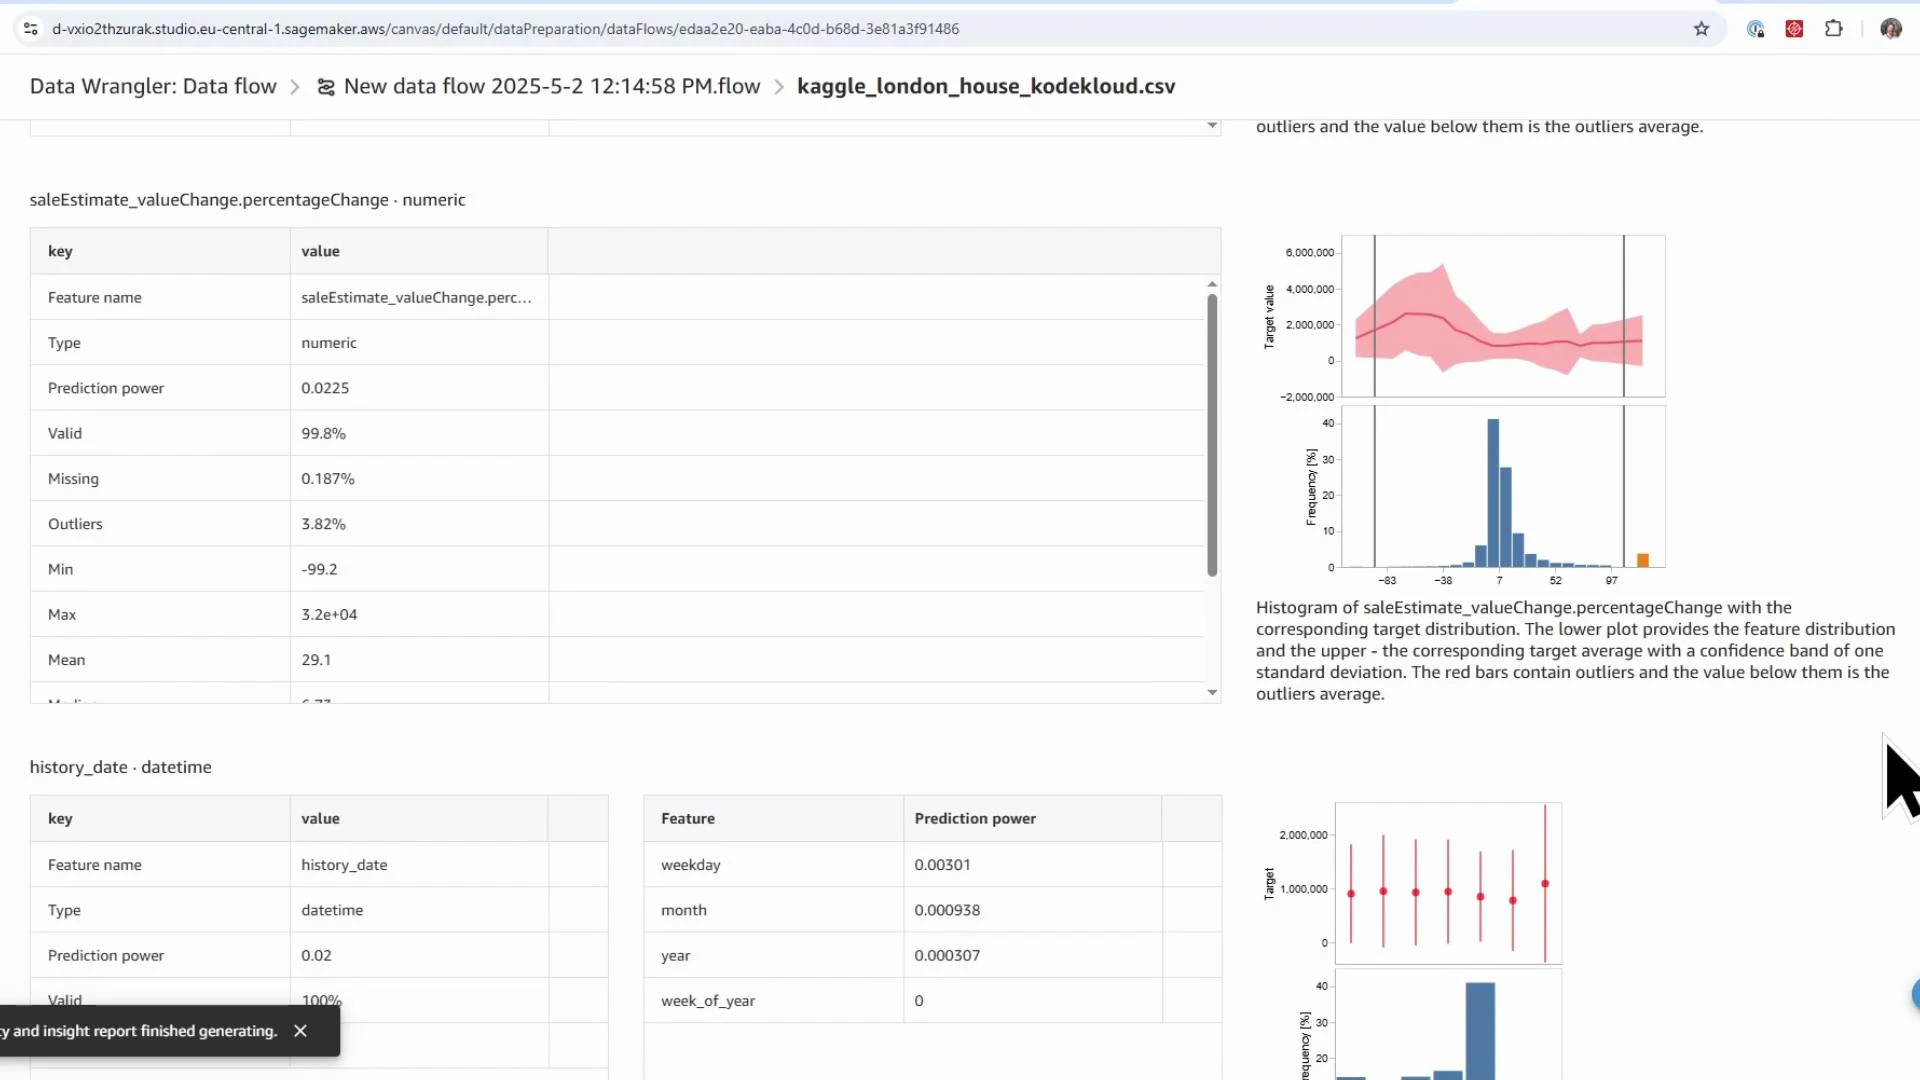The image size is (1920, 1080).
Task: Open the red ad-blocker extension icon
Action: tap(1795, 29)
